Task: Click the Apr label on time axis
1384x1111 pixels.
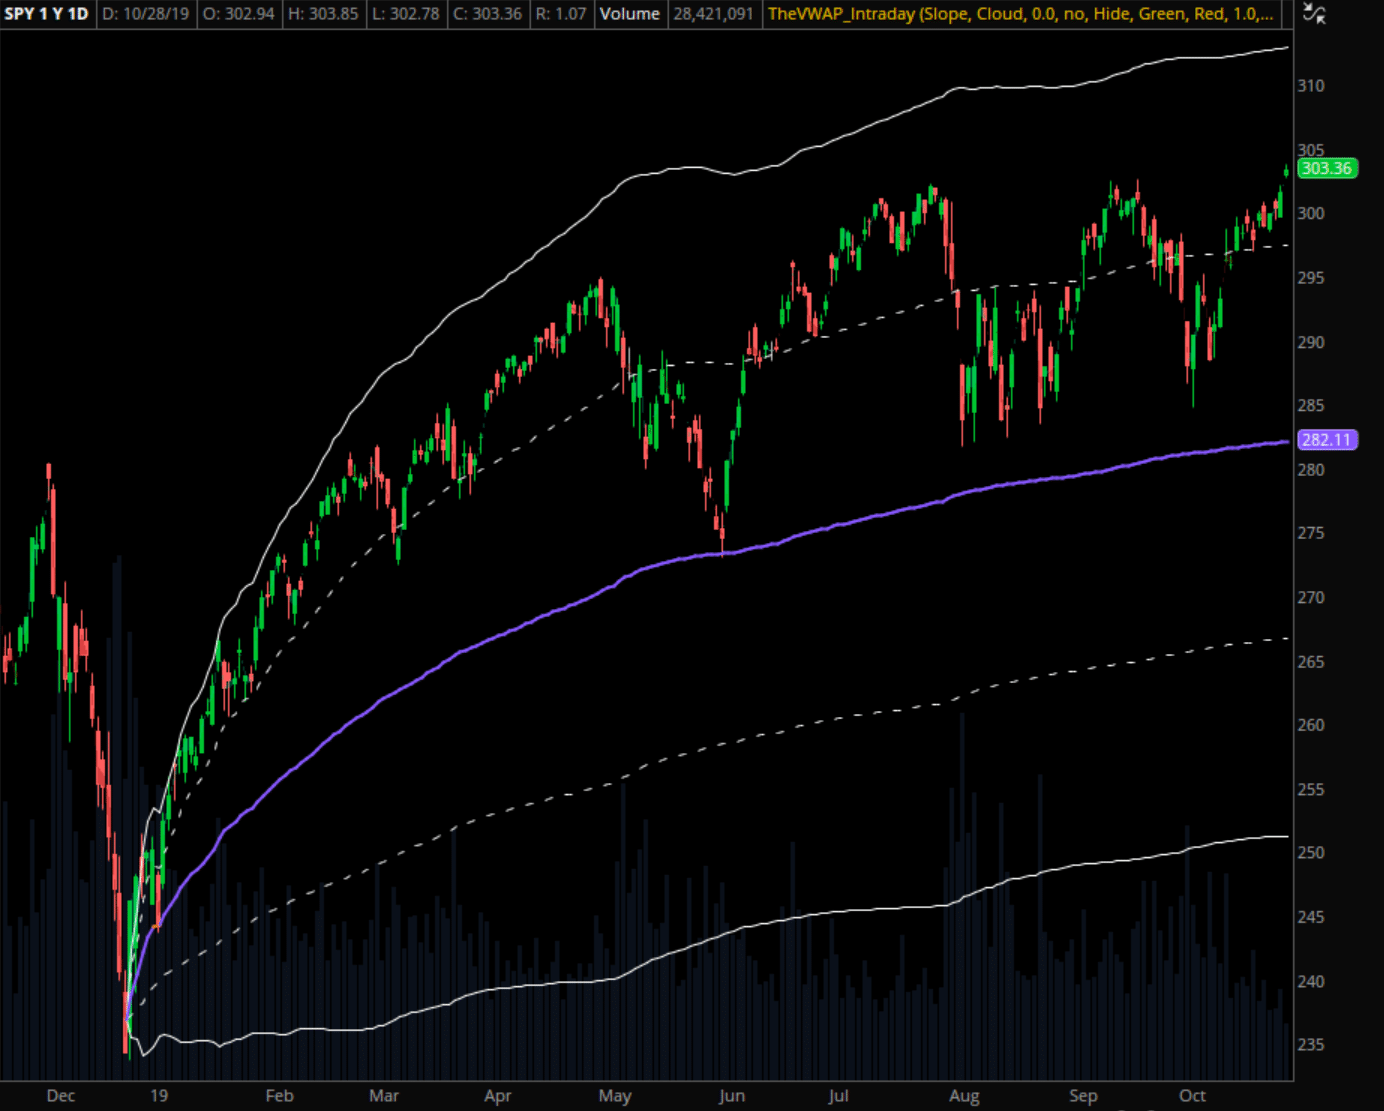Action: pyautogui.click(x=498, y=1096)
